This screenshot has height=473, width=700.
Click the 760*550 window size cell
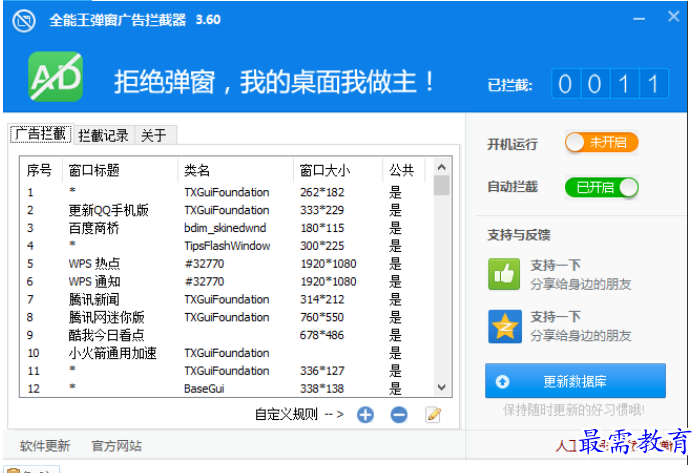[322, 317]
